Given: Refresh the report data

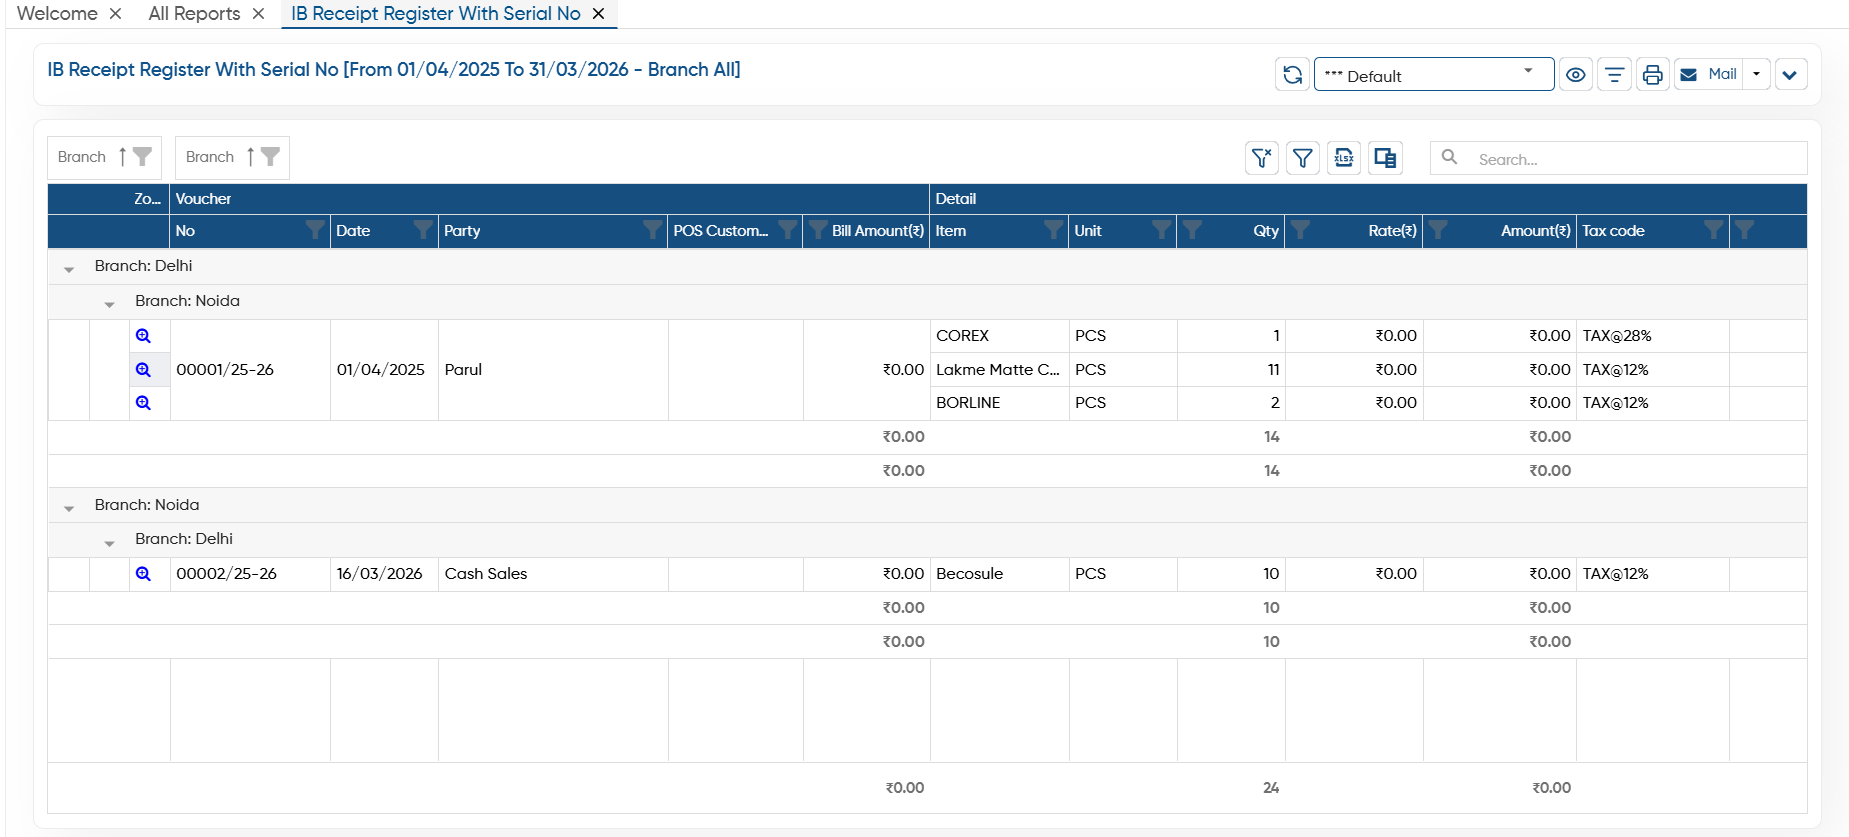Looking at the screenshot, I should pyautogui.click(x=1292, y=75).
